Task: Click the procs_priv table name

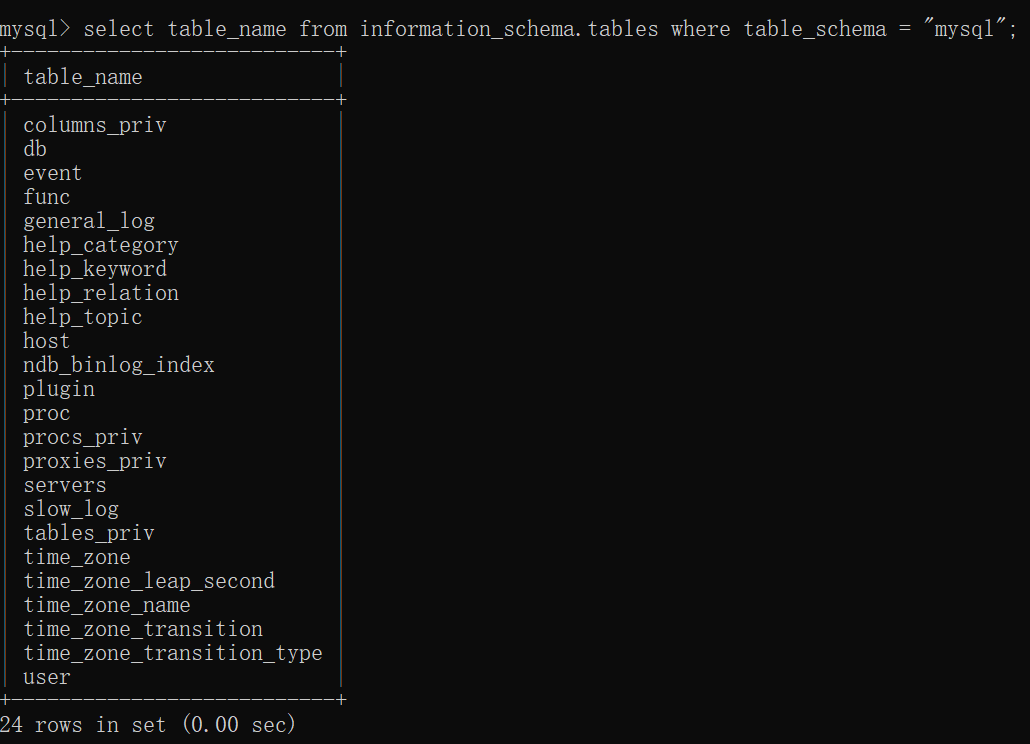Action: click(83, 437)
